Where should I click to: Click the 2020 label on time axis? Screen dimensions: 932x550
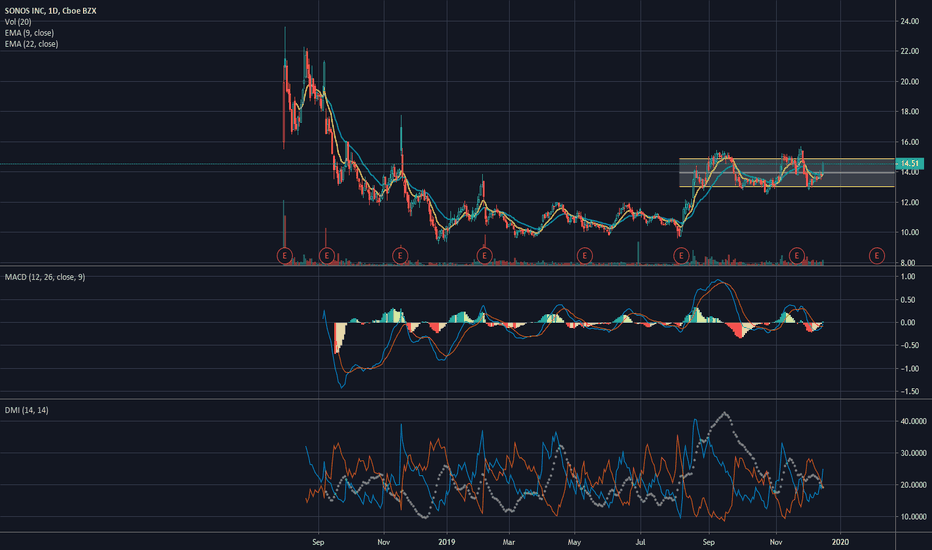pyautogui.click(x=840, y=542)
